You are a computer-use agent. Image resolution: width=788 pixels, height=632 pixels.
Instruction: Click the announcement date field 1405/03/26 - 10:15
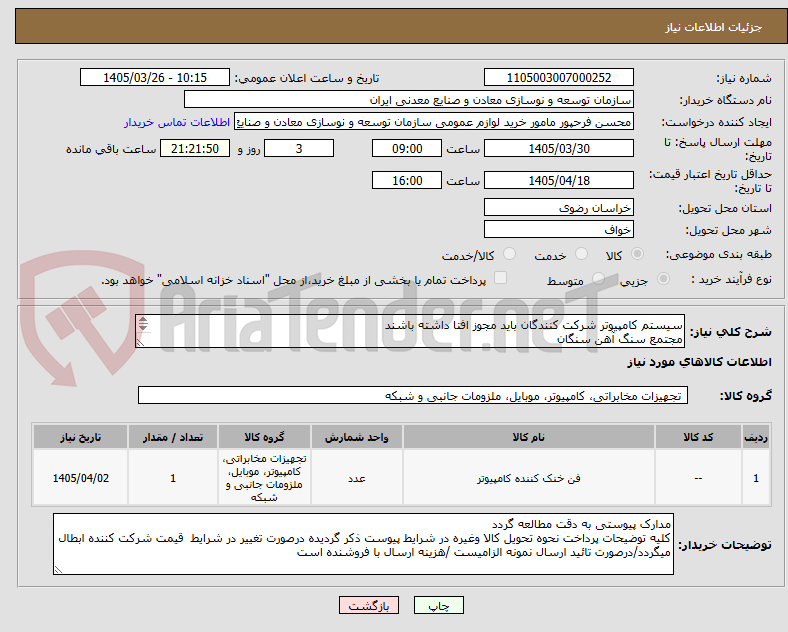coord(155,77)
